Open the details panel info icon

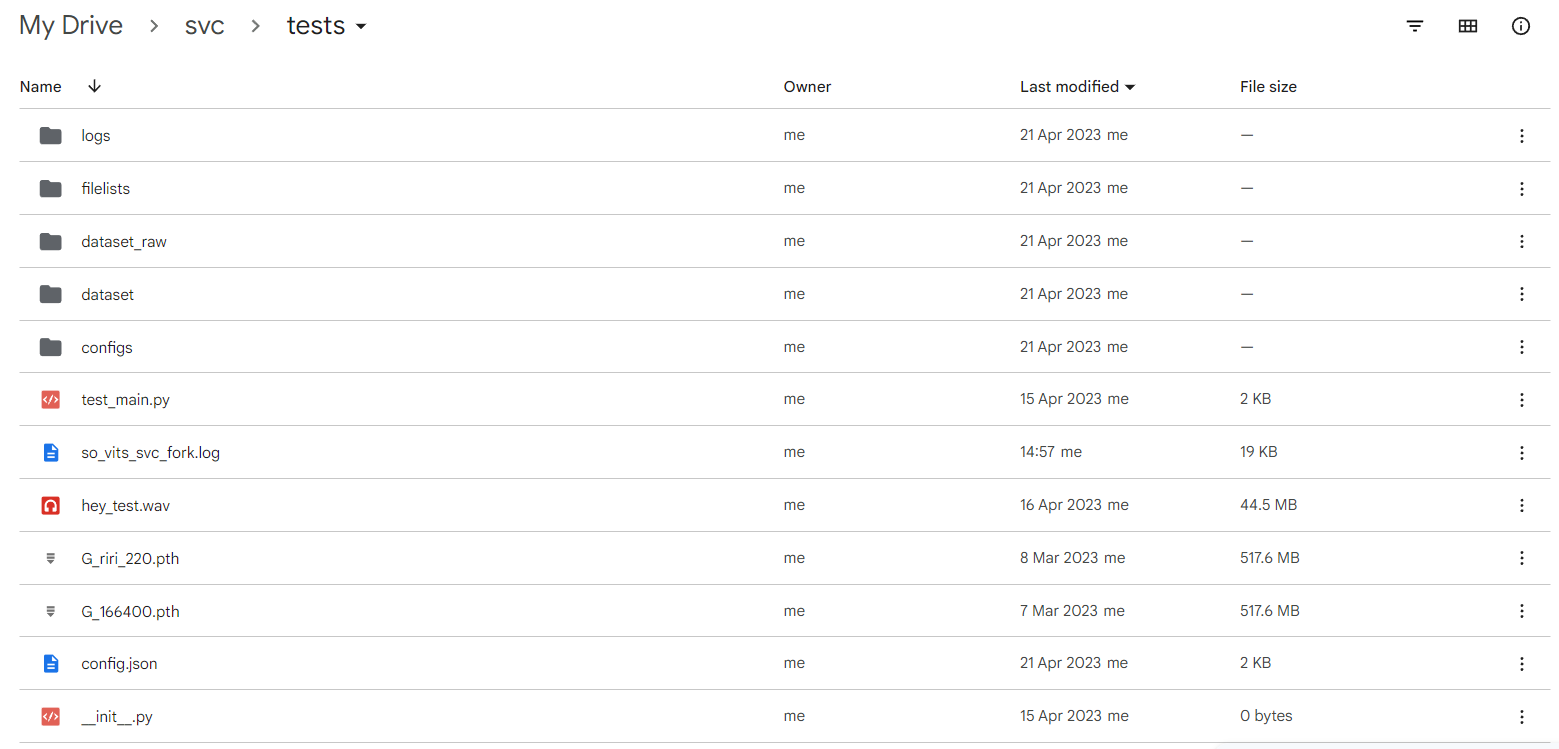coord(1520,25)
